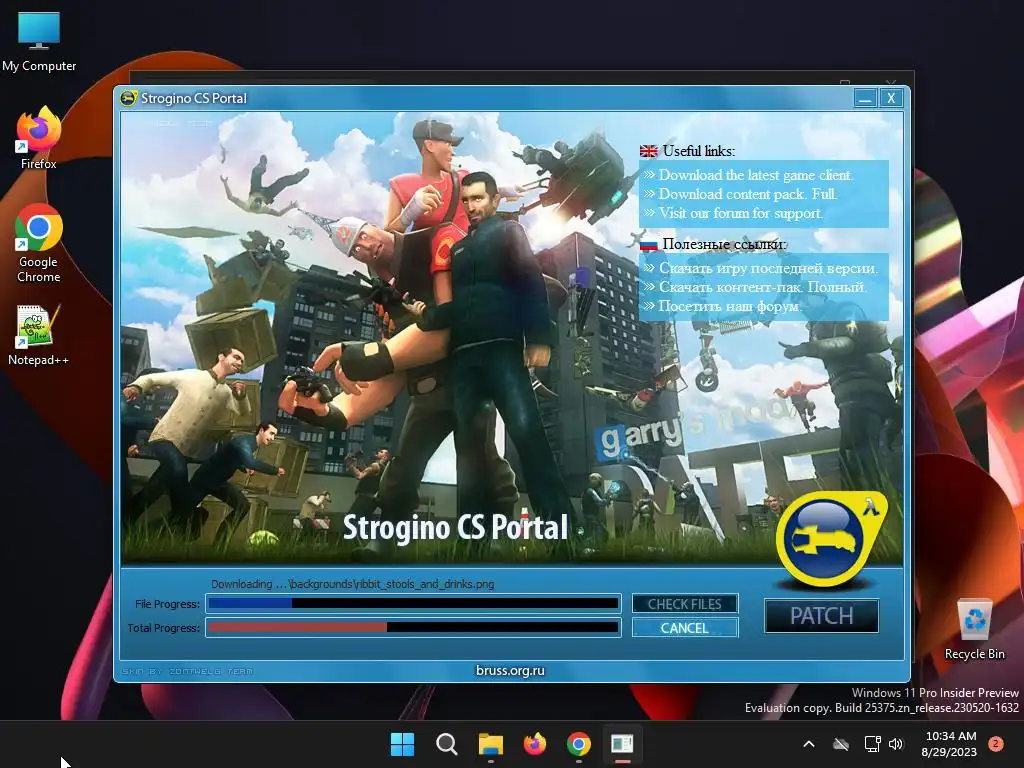Open My Computer desktop icon

(39, 40)
